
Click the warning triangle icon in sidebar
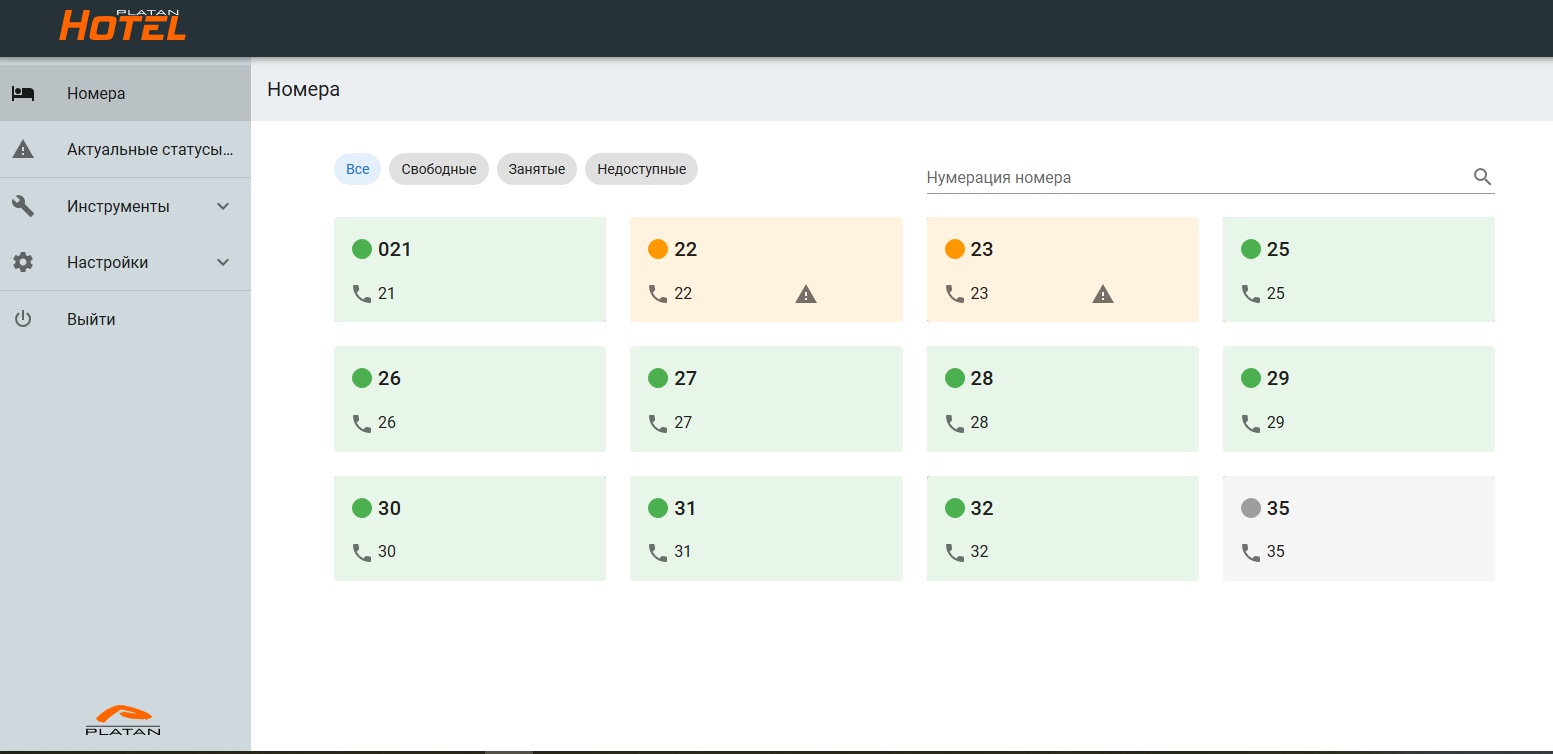pyautogui.click(x=23, y=150)
